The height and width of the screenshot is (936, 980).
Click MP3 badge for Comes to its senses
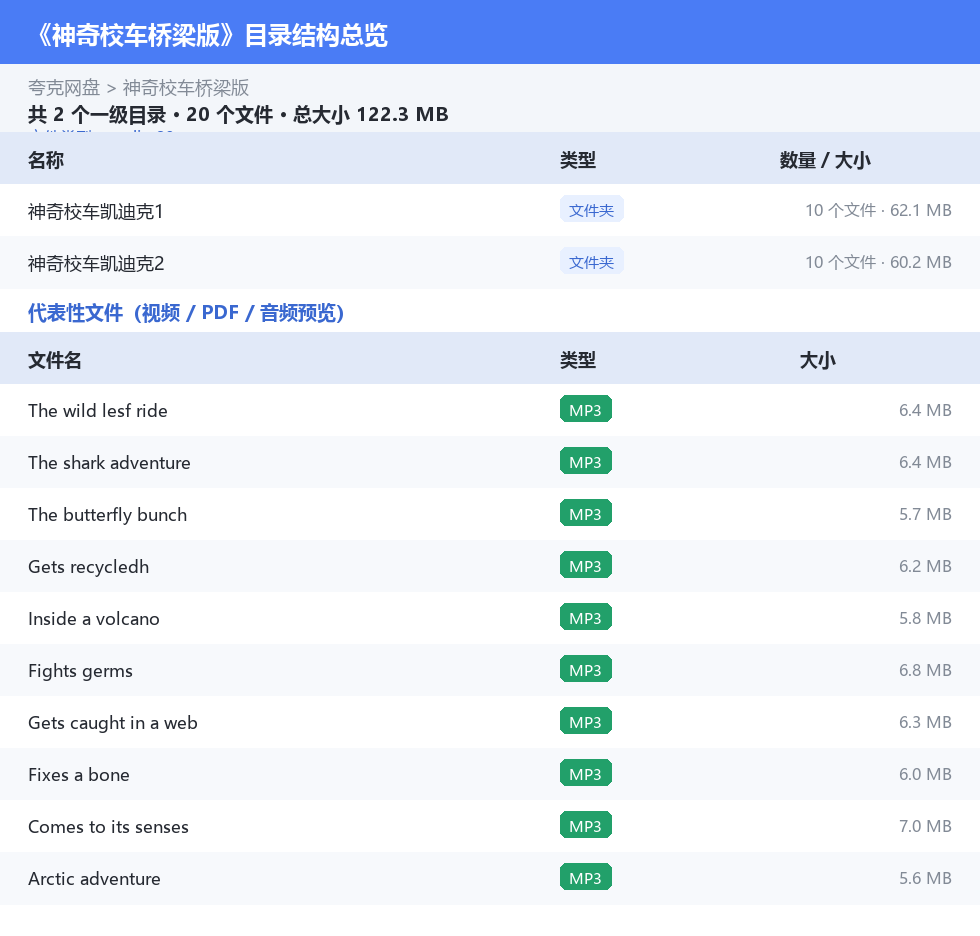click(586, 825)
